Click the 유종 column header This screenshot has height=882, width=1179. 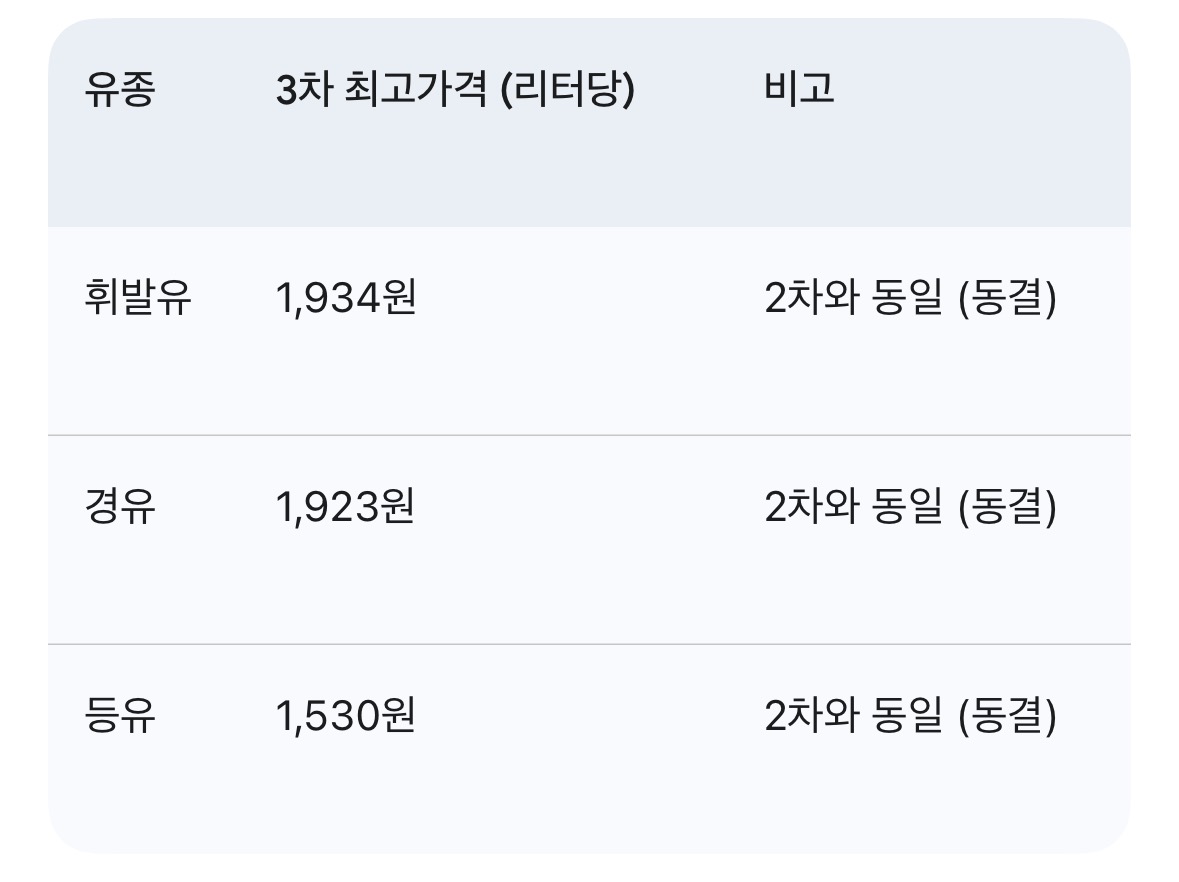click(x=120, y=89)
